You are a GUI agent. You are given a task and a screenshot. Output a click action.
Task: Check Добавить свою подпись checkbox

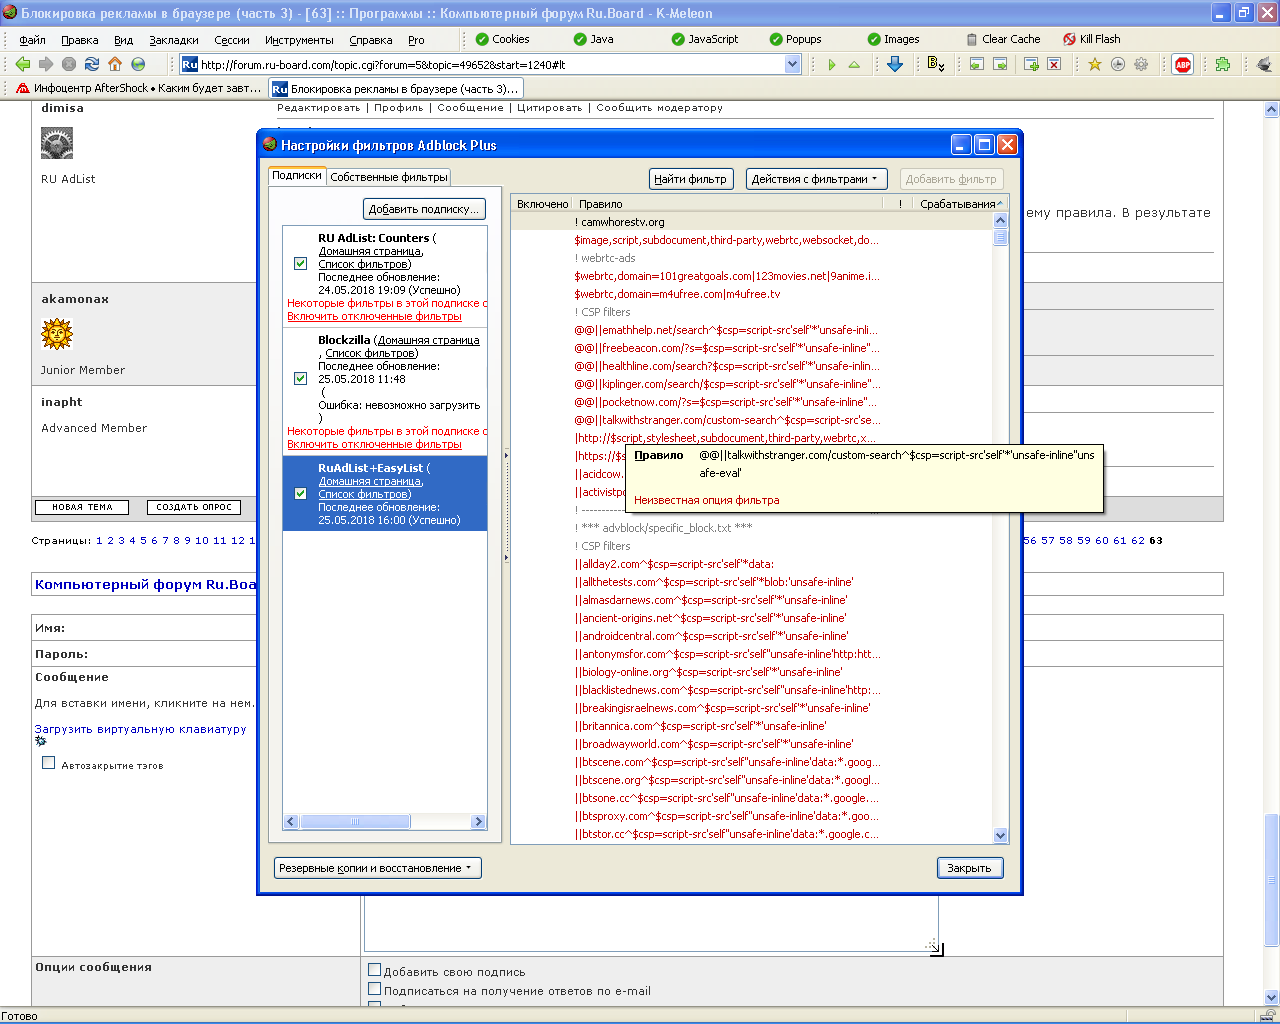(374, 969)
